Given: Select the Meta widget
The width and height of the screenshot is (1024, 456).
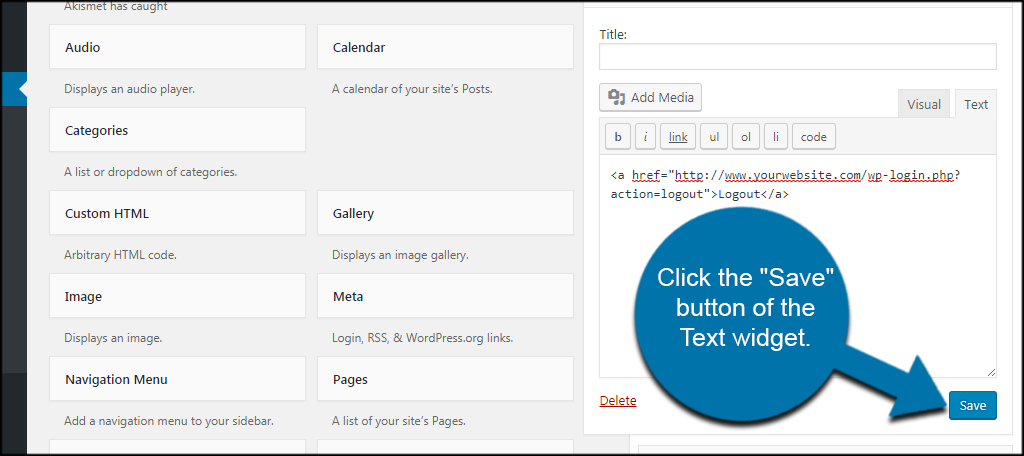Looking at the screenshot, I should tap(445, 296).
